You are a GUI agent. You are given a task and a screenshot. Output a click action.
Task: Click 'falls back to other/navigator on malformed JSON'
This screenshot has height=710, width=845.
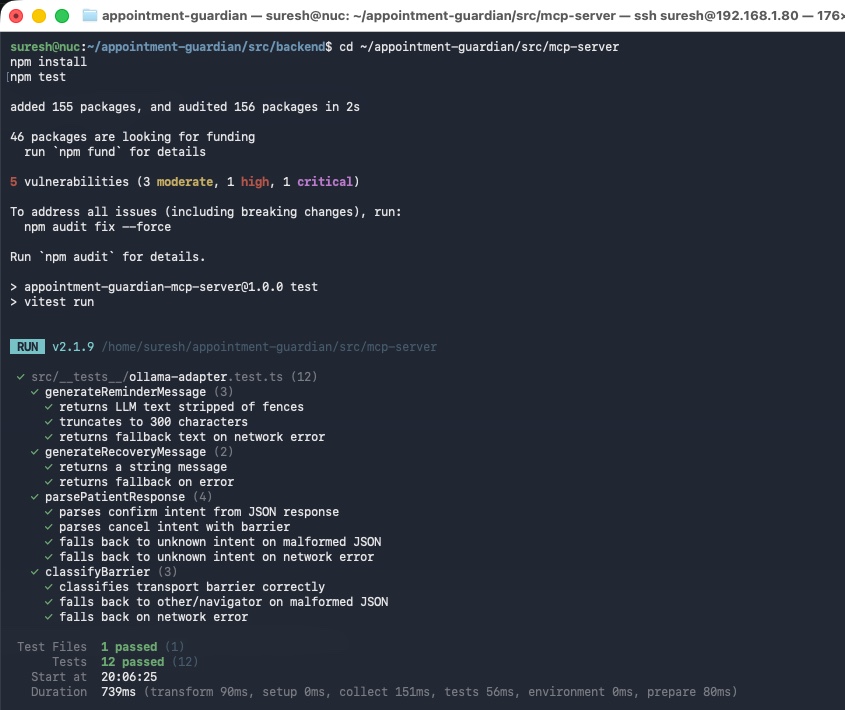coord(224,602)
